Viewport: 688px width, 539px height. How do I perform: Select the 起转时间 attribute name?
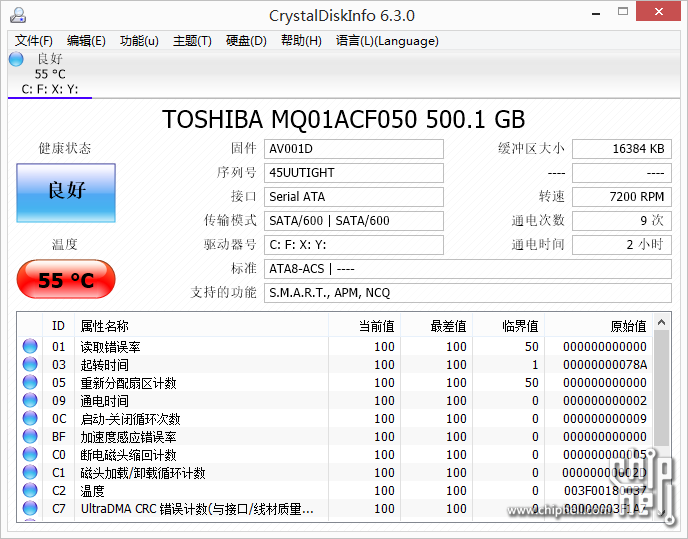coord(104,365)
